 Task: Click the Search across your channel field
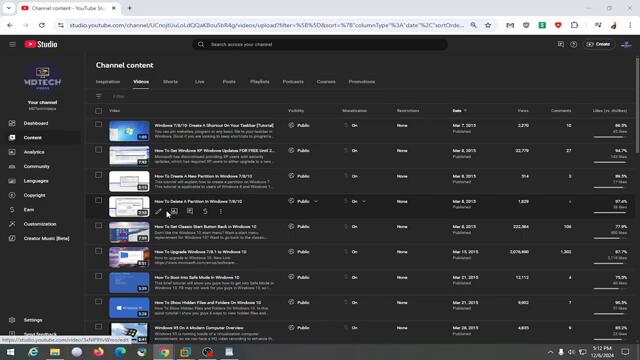(320, 44)
